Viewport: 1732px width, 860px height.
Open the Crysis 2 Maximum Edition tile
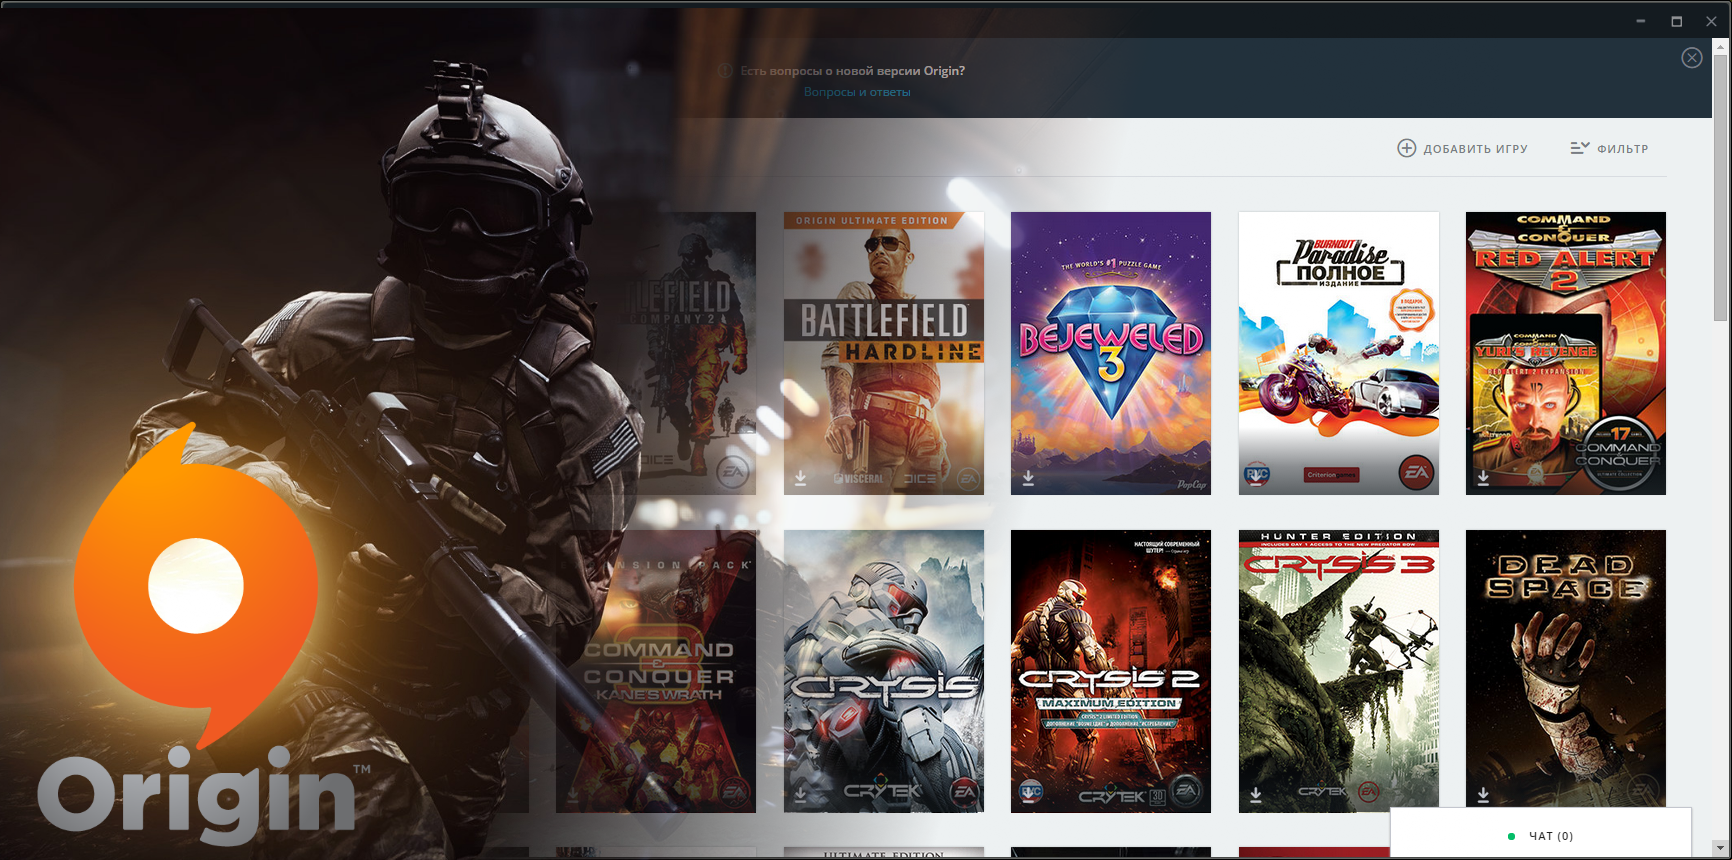click(1111, 671)
